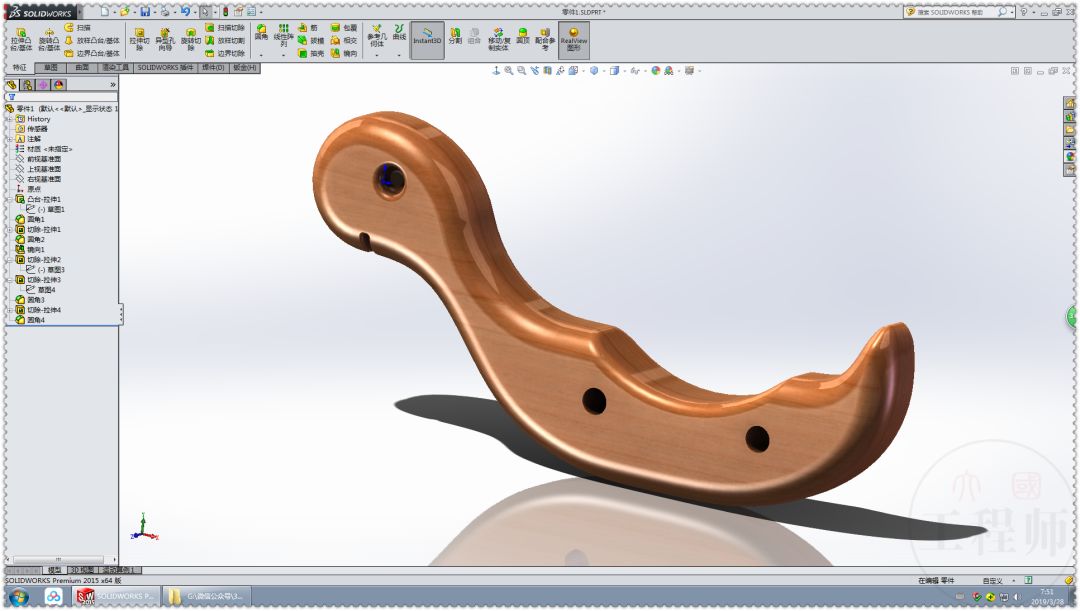The height and width of the screenshot is (611, 1080).
Task: Open the Appearances task pane icon
Action: coord(1069,156)
